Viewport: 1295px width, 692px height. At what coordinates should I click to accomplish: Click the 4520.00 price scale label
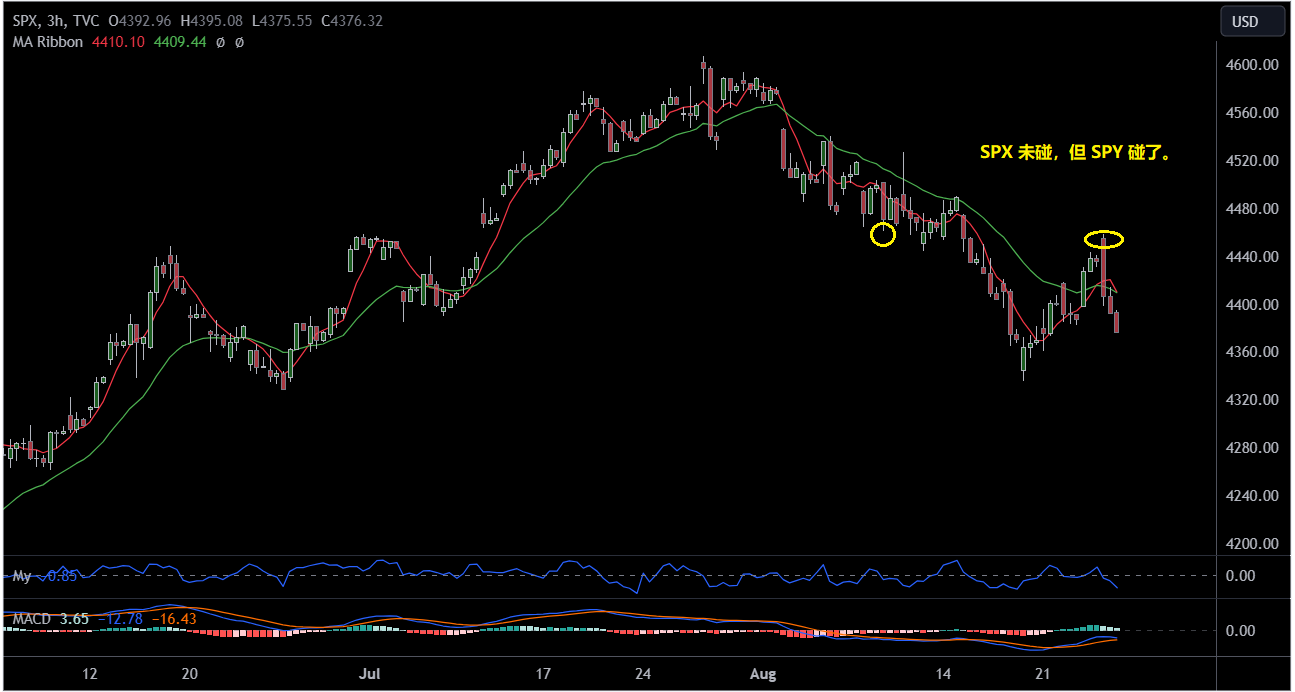click(1251, 161)
